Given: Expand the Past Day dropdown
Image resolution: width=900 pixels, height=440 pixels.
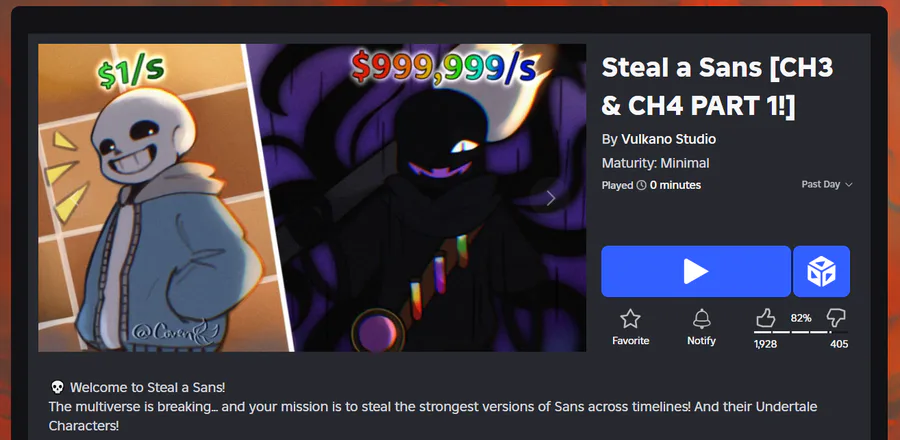Looking at the screenshot, I should 827,185.
